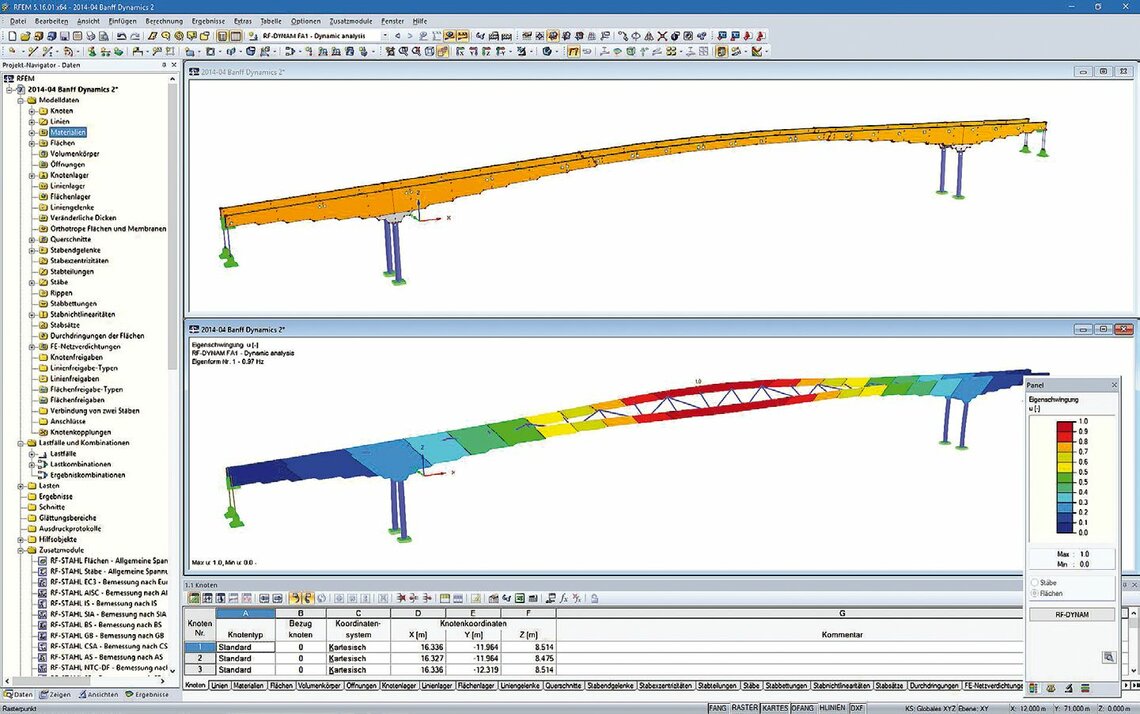Viewport: 1140px width, 714px height.
Task: Switch navigator to Ansichten tab
Action: pos(98,694)
